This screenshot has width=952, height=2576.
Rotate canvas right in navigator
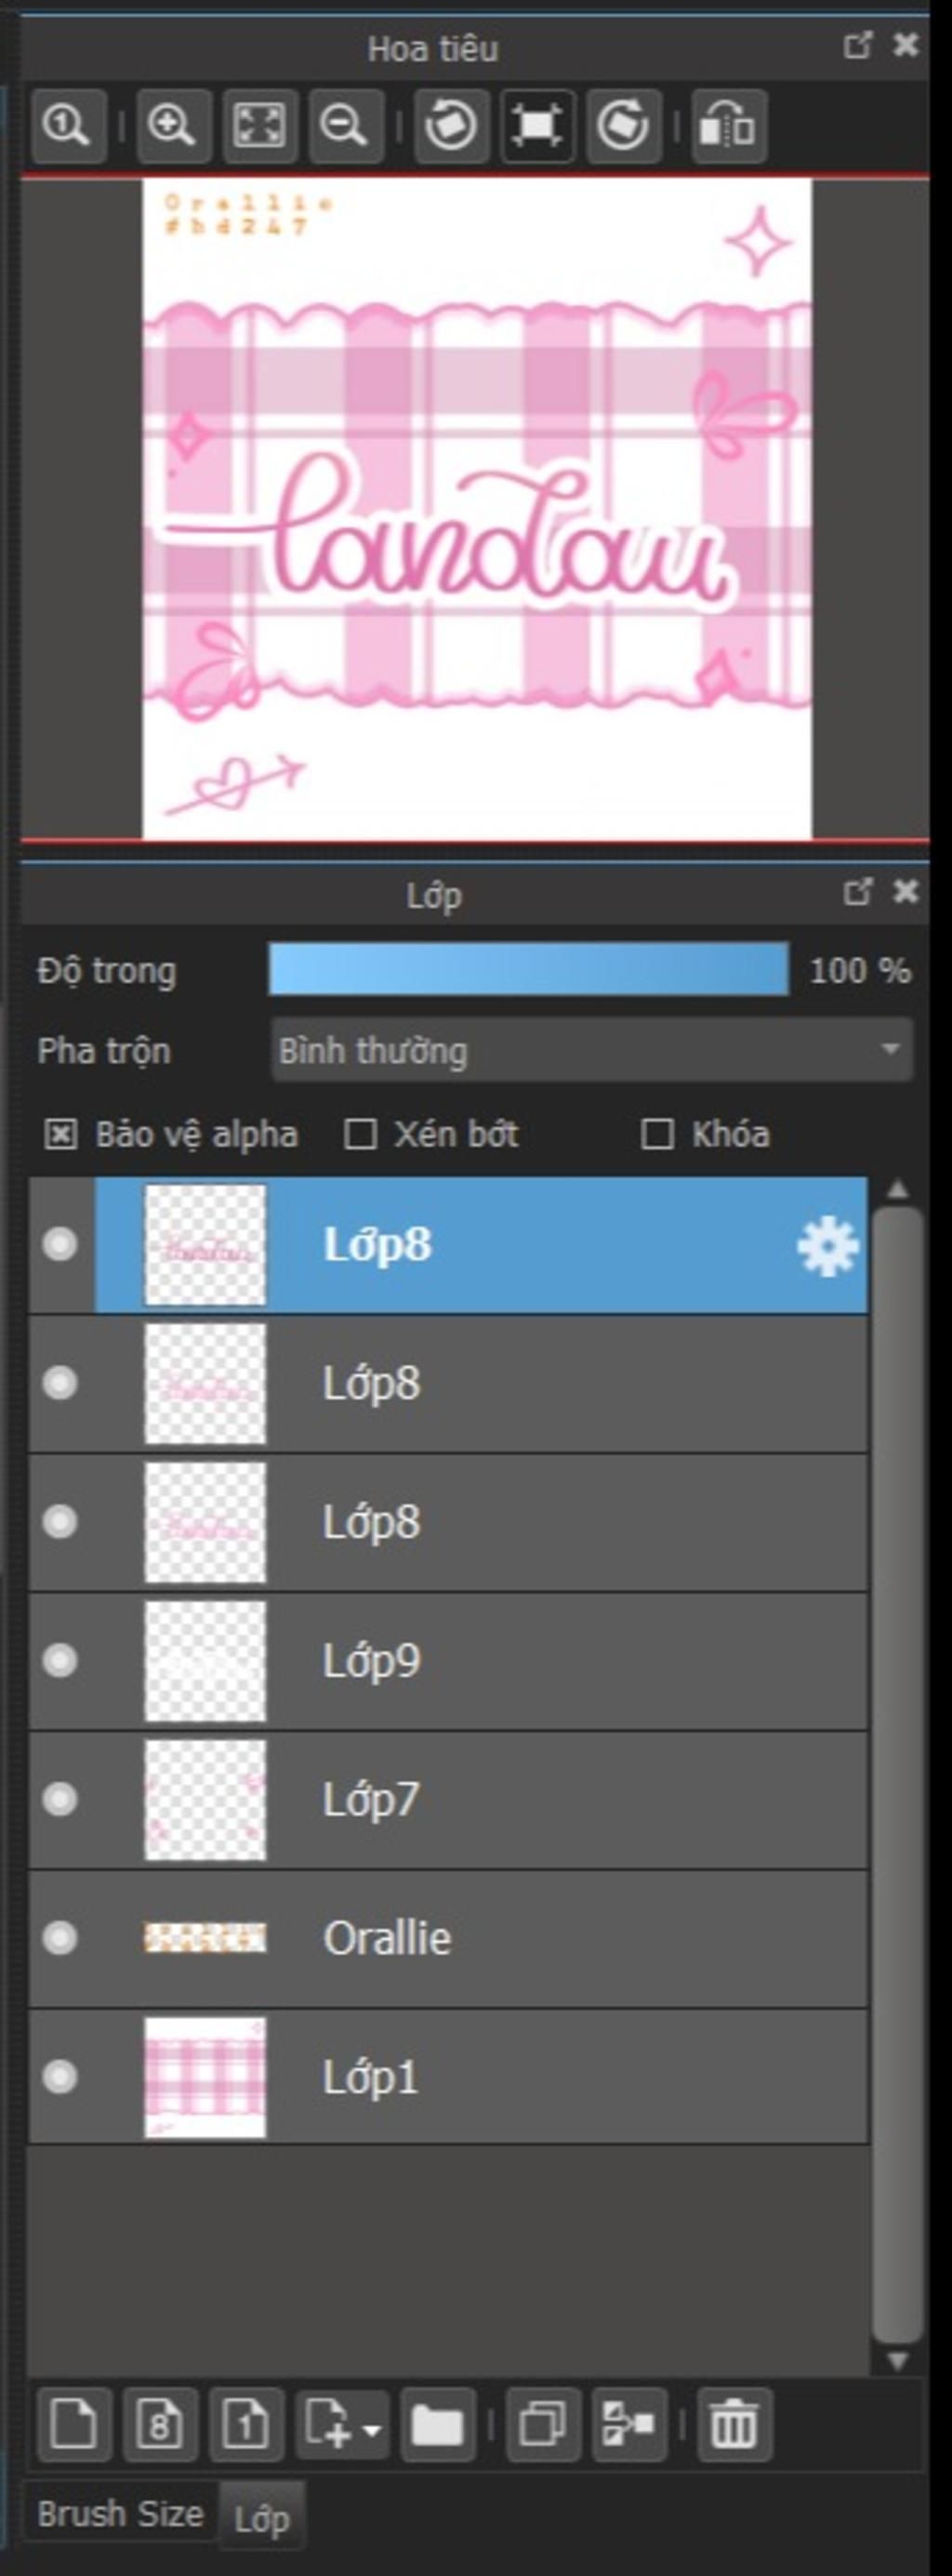click(x=624, y=126)
